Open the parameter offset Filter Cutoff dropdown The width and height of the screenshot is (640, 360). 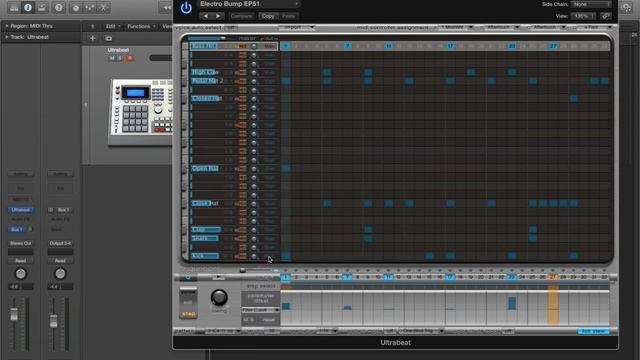pos(260,310)
